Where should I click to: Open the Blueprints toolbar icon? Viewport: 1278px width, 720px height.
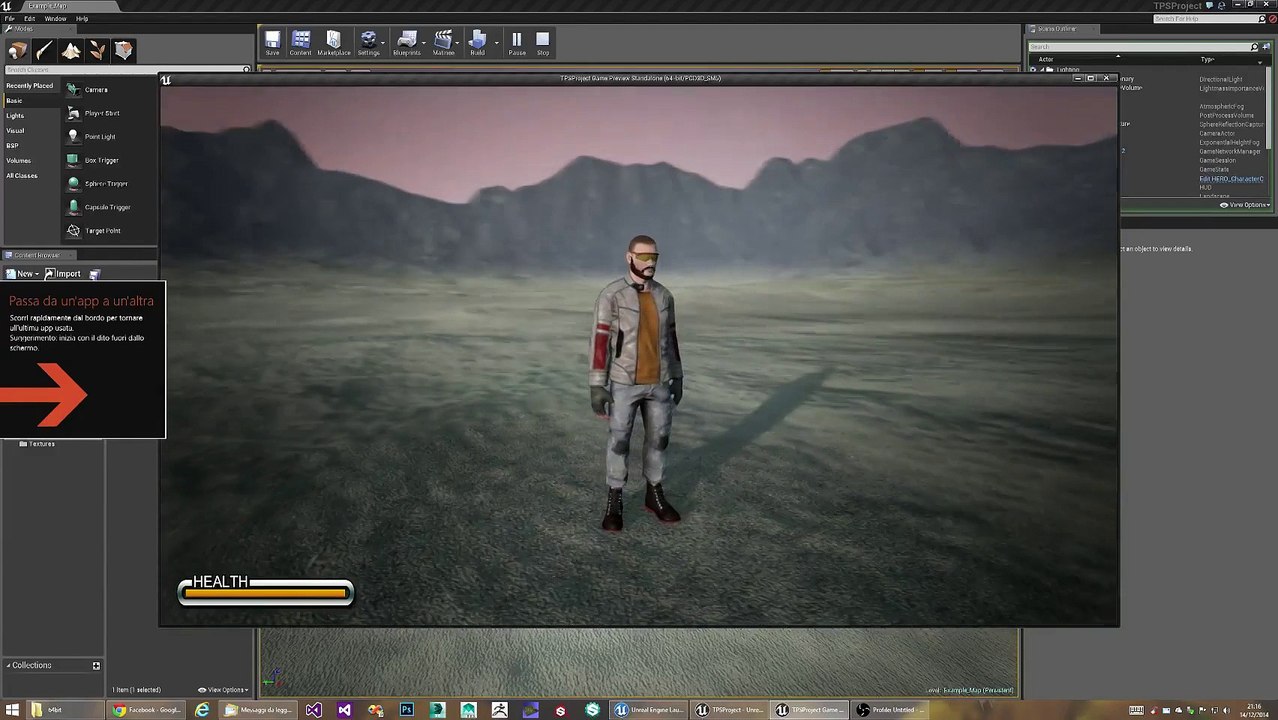407,43
